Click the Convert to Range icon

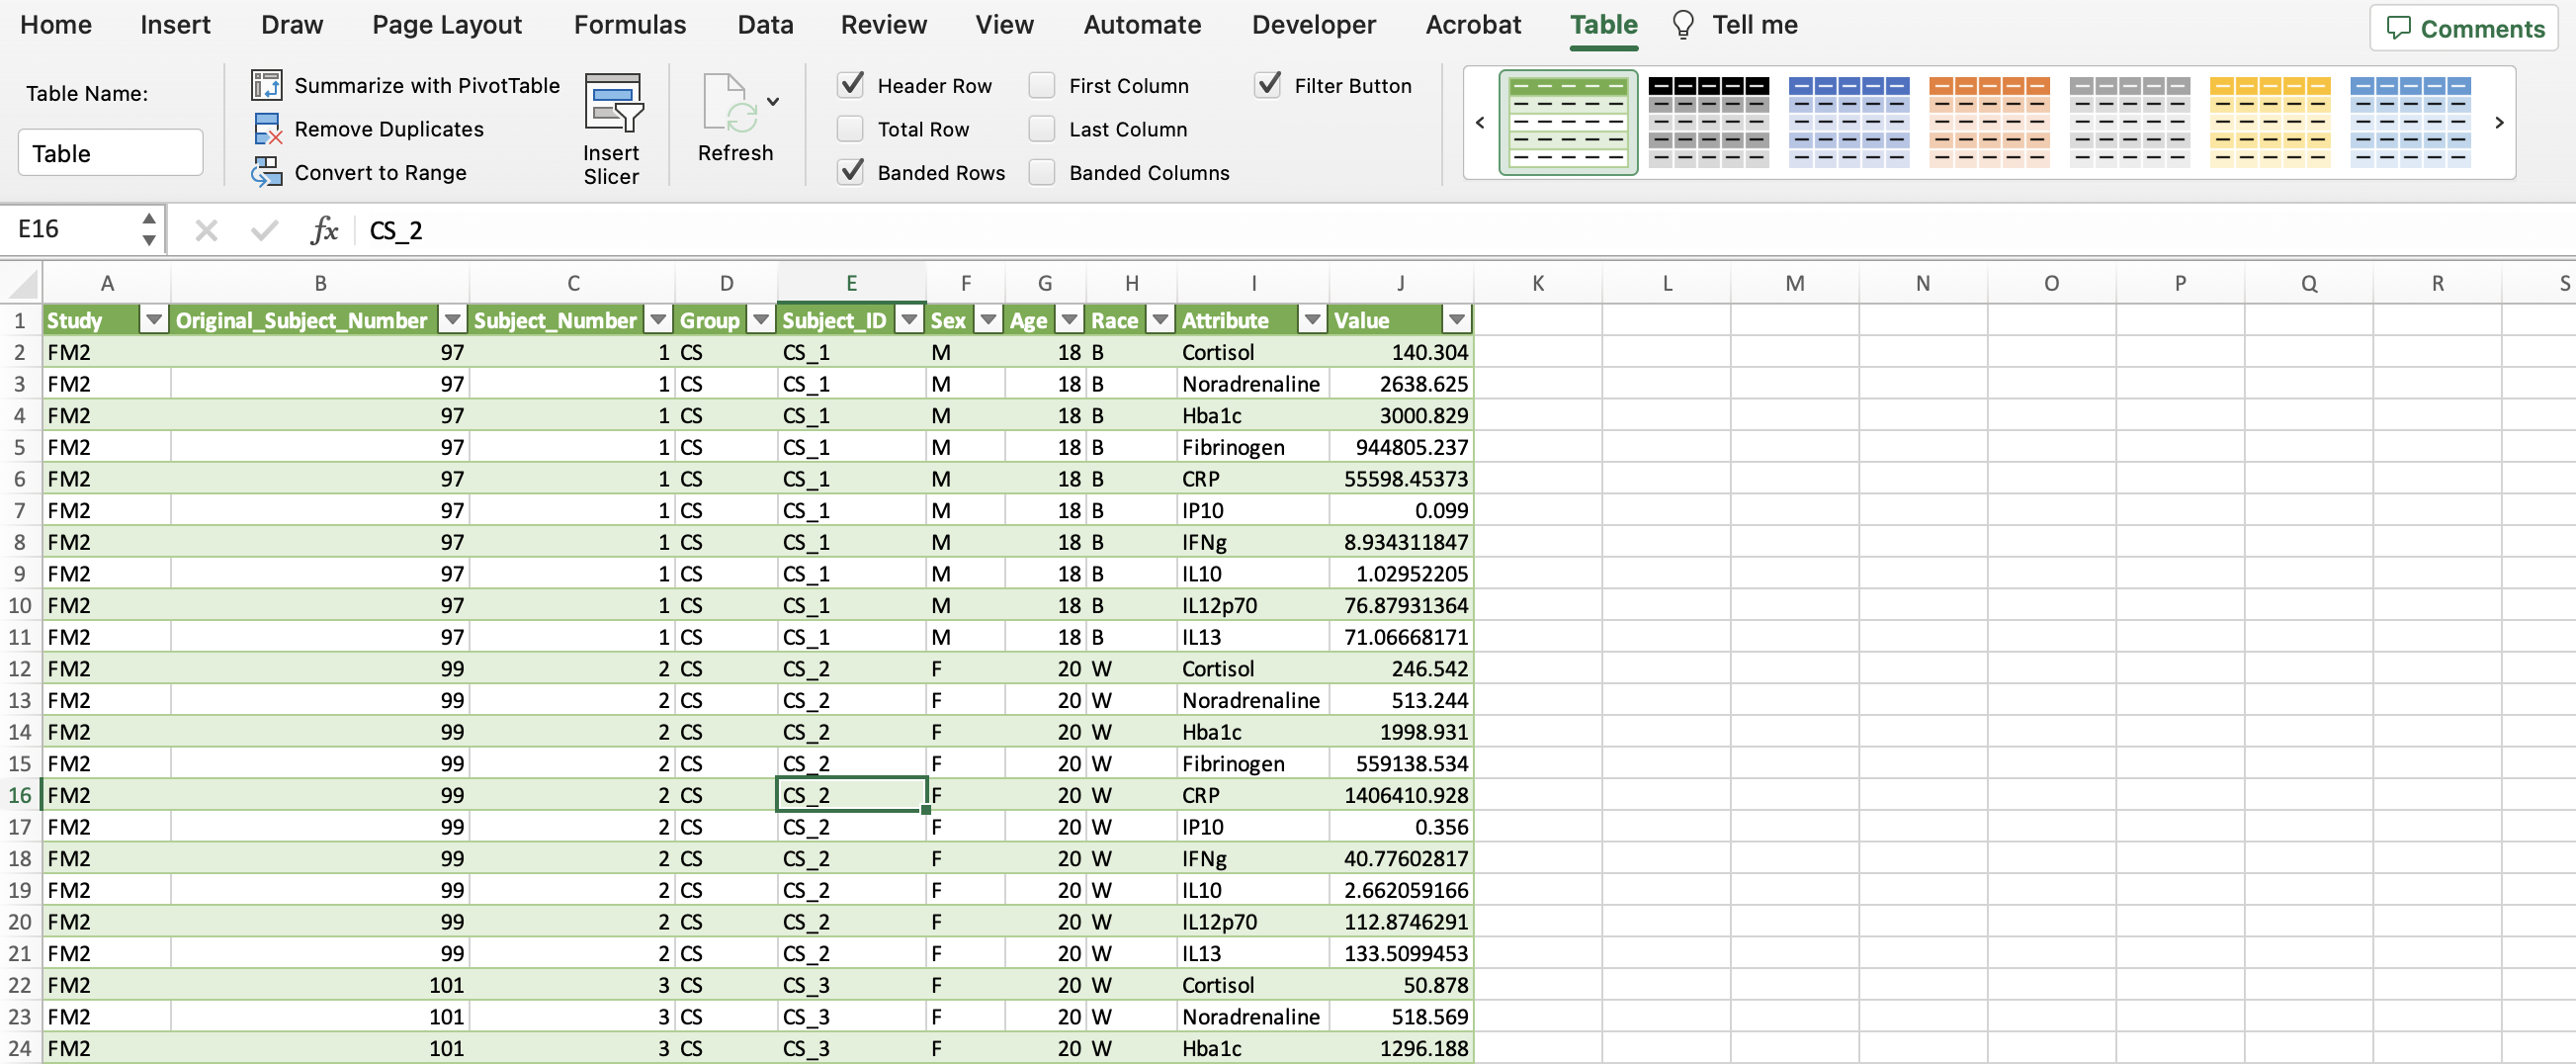point(266,172)
